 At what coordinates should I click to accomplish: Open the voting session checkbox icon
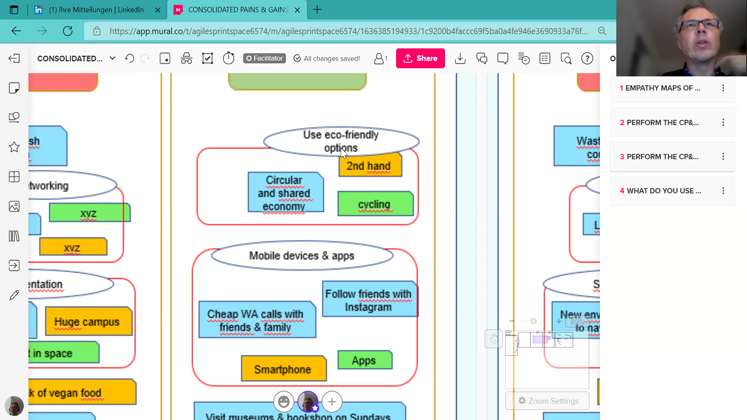point(207,59)
